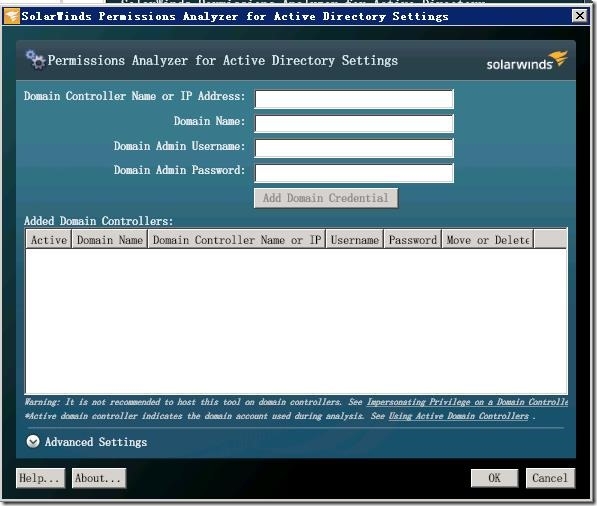Open Impersonating Privilege on a Domain Controller link
Screen dimensions: 597x506
coord(467,402)
